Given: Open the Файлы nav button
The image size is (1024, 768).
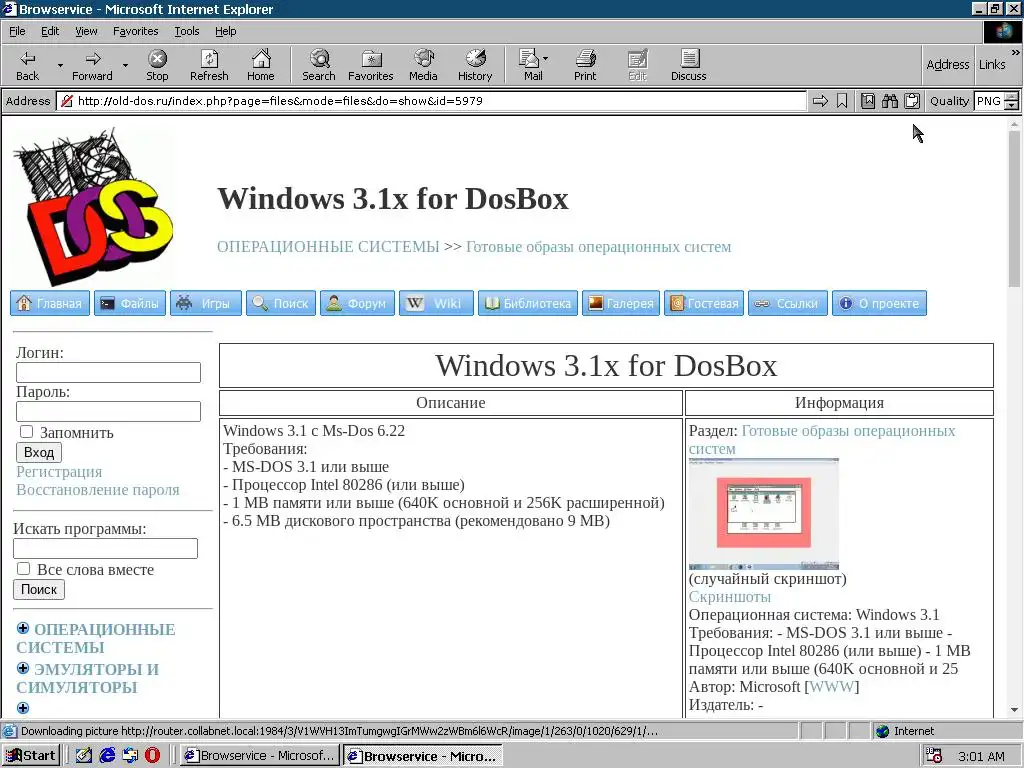Looking at the screenshot, I should (130, 303).
